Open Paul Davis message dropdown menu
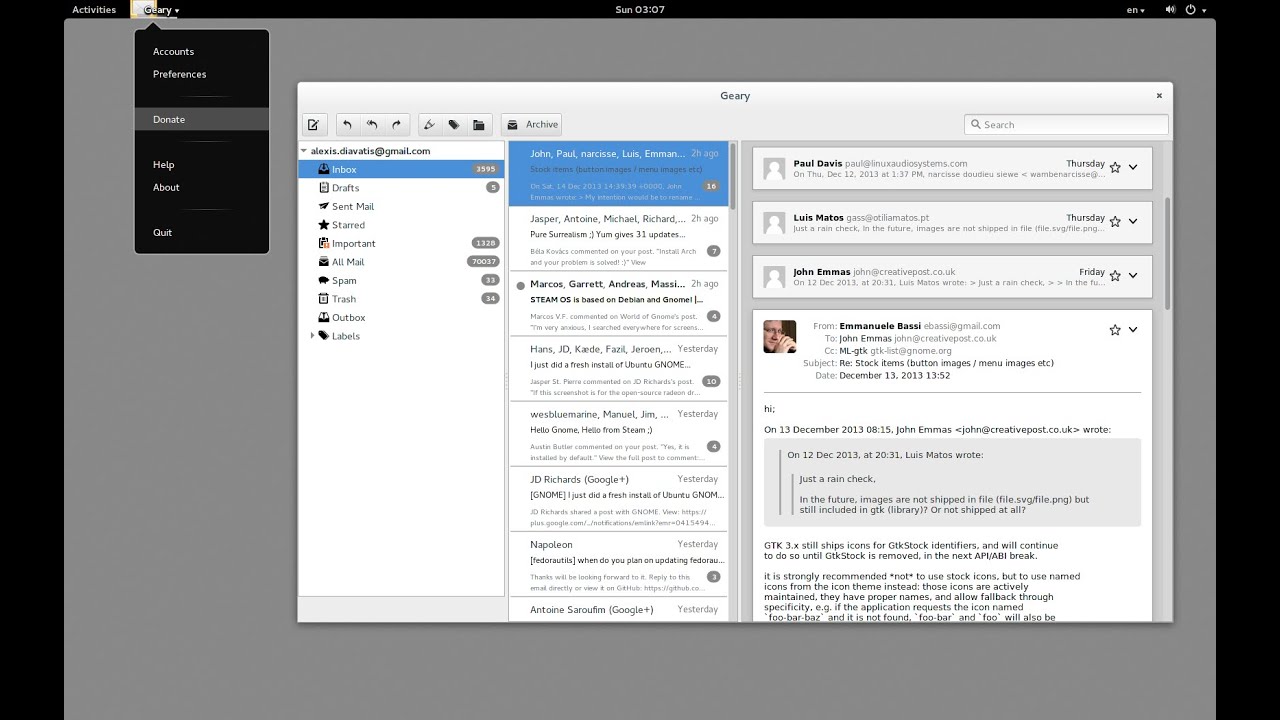Viewport: 1280px width, 720px height. pyautogui.click(x=1133, y=167)
